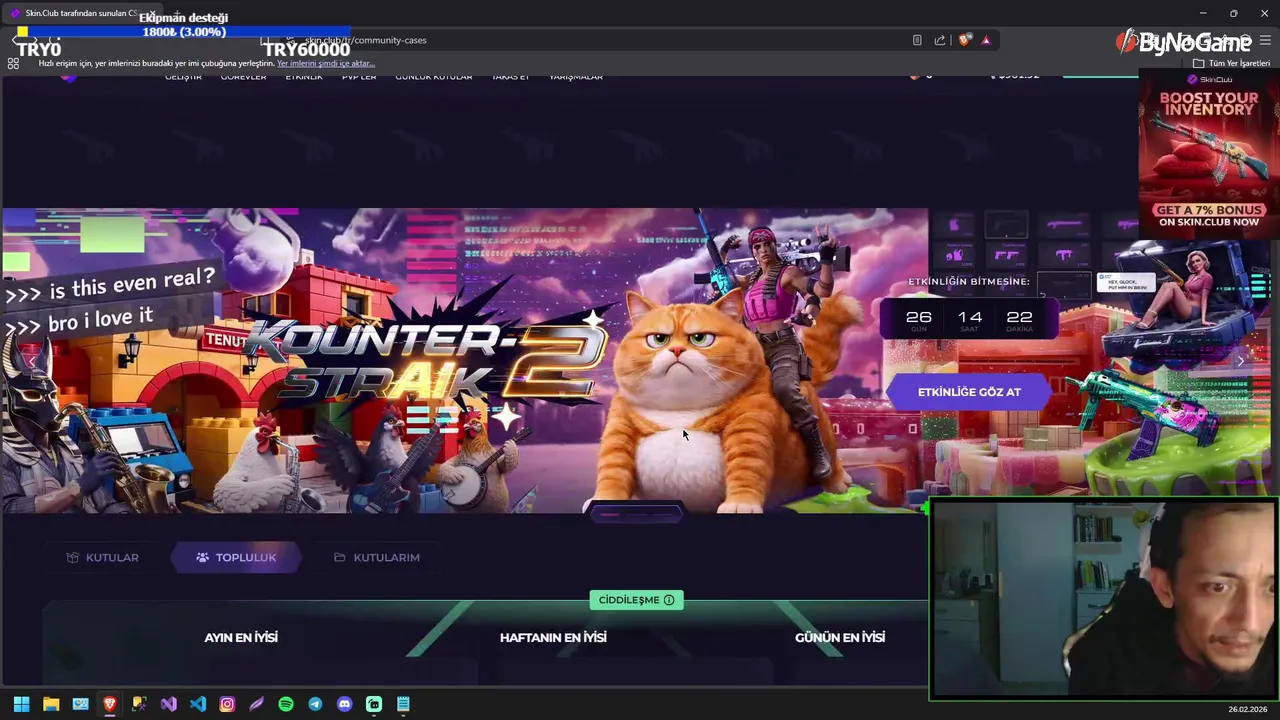Click info icon next to CİDDİLEŞME

pos(669,600)
